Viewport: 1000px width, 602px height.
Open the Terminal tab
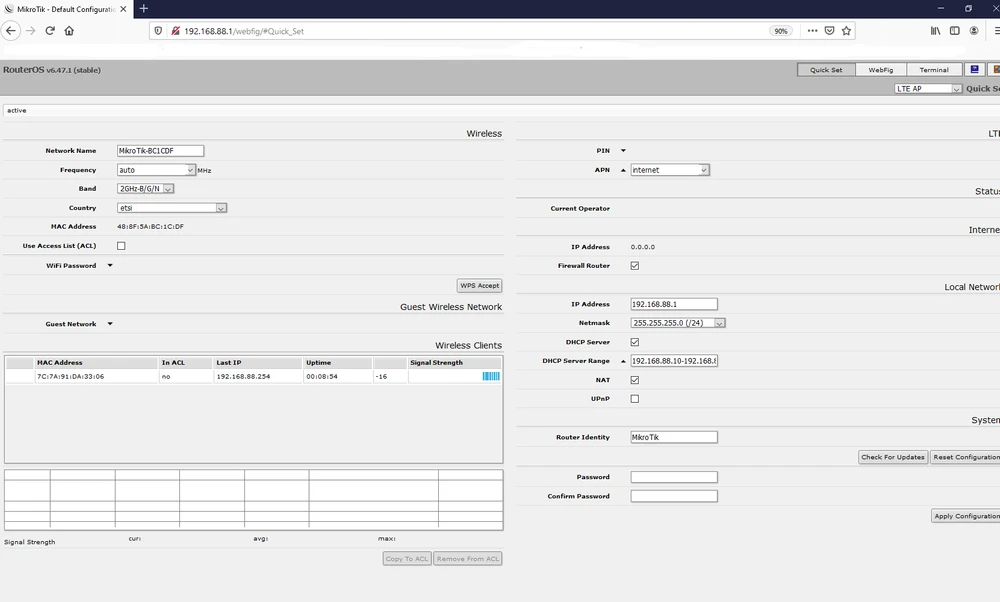[x=933, y=69]
